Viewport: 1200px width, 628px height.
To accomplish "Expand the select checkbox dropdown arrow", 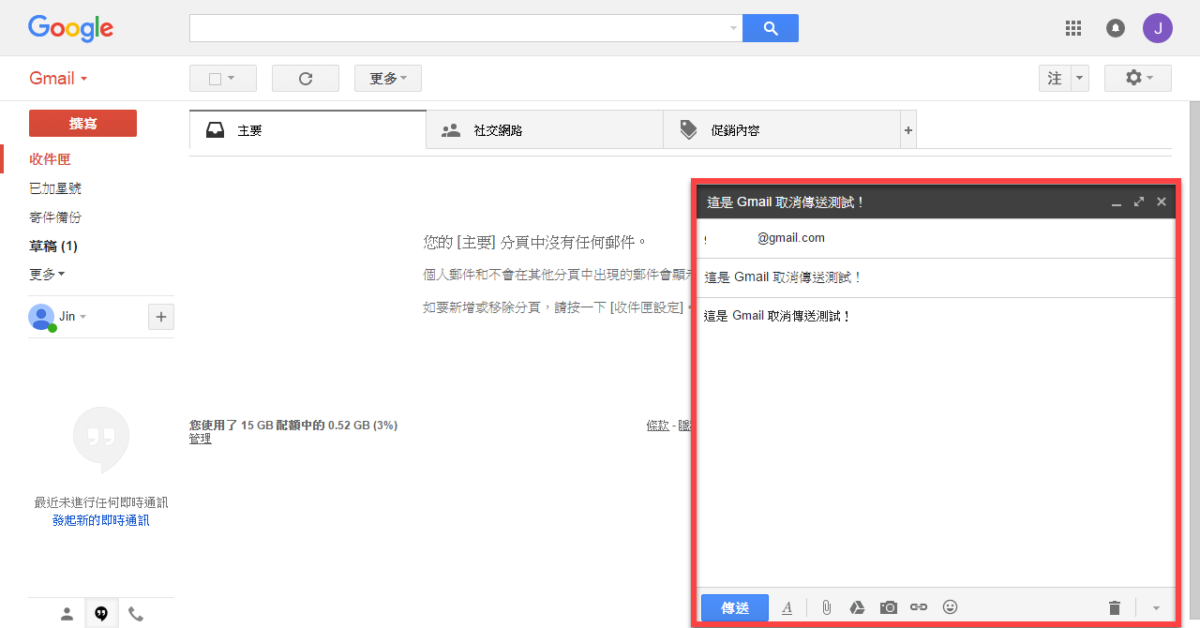I will click(231, 78).
